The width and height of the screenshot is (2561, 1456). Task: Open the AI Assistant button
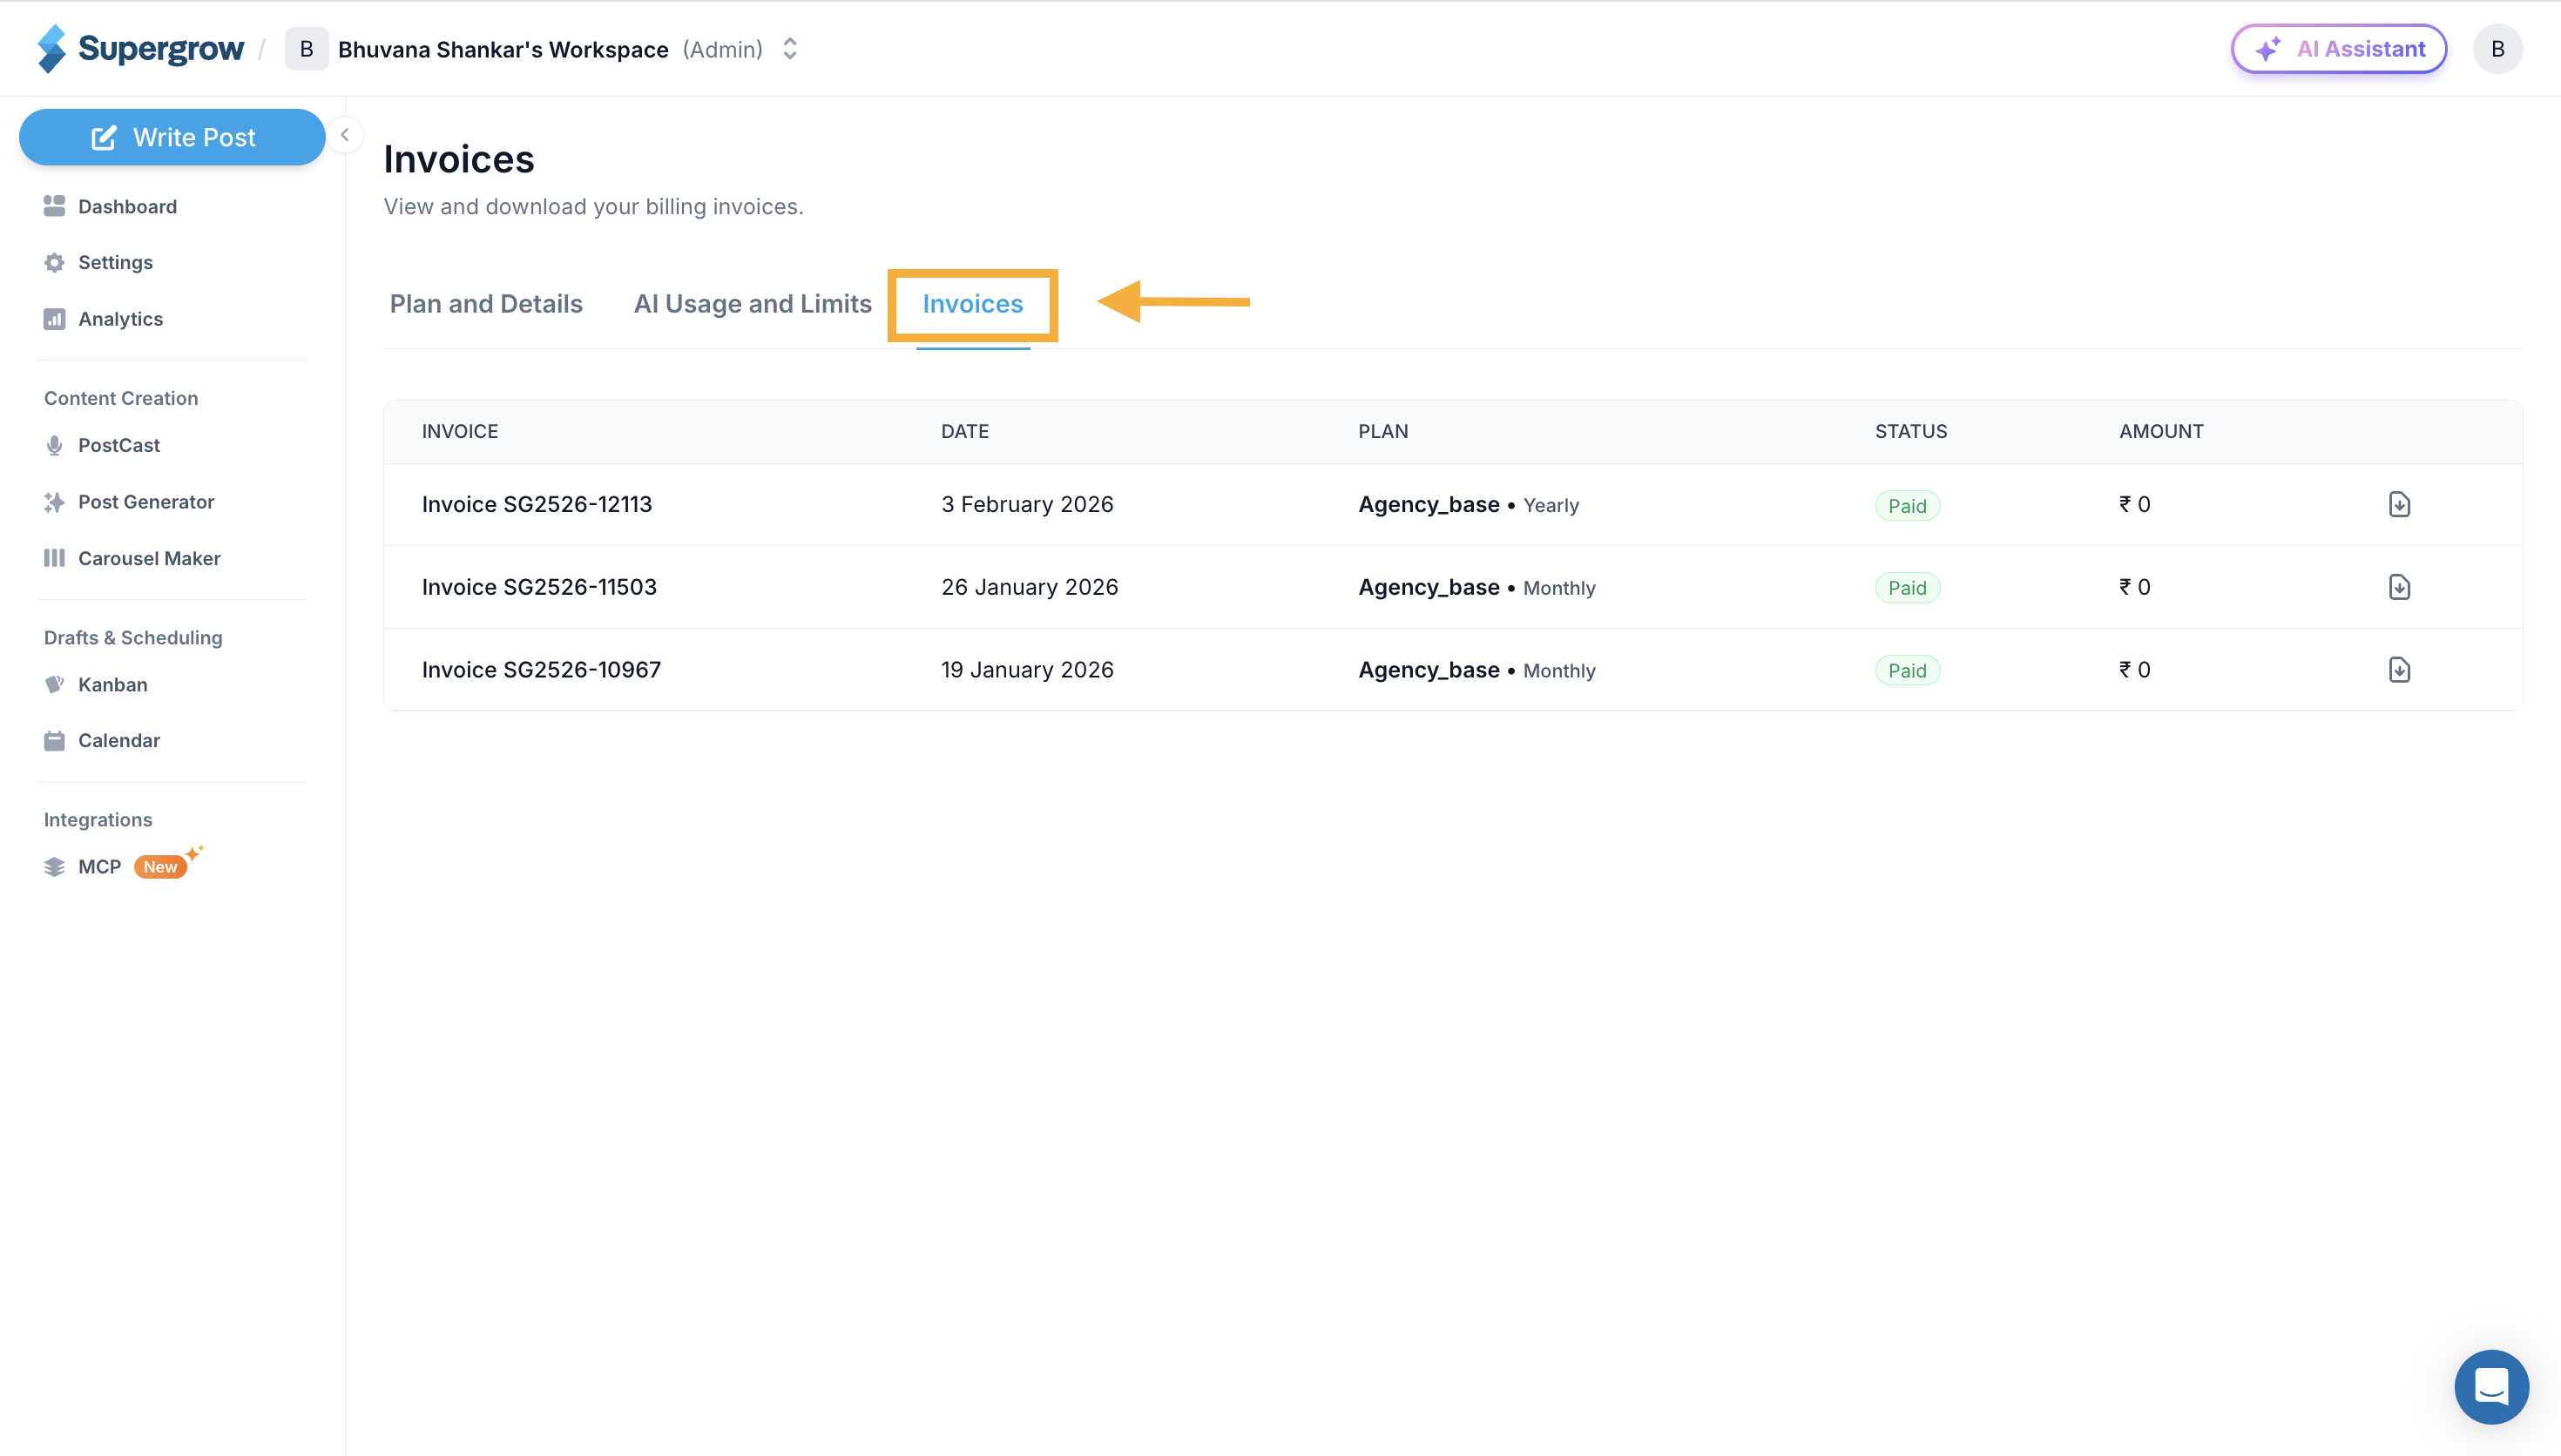(x=2339, y=49)
